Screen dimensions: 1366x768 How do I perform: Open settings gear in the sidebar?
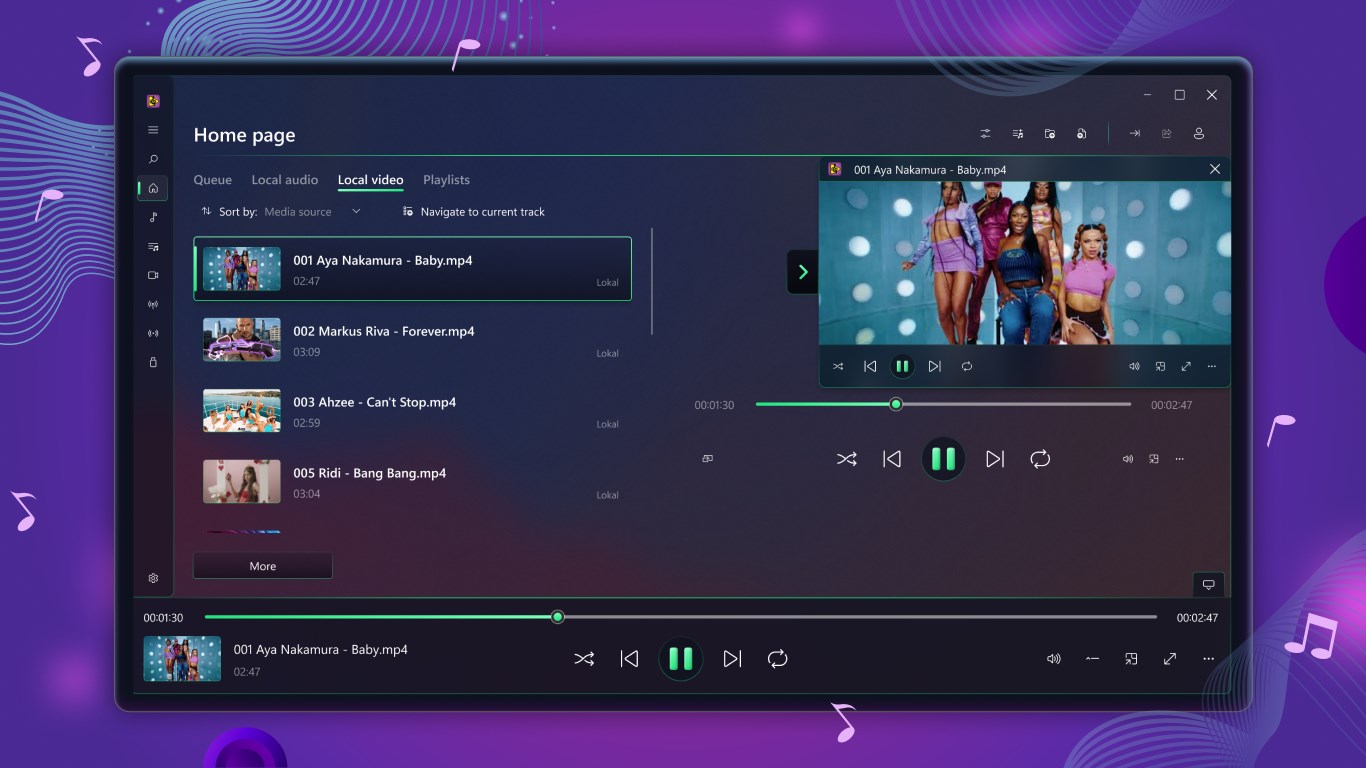153,578
